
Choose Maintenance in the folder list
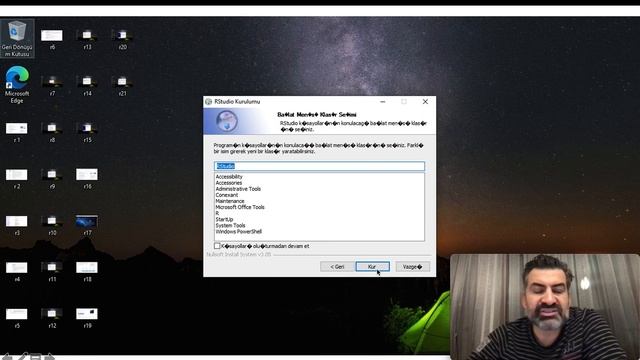click(230, 201)
